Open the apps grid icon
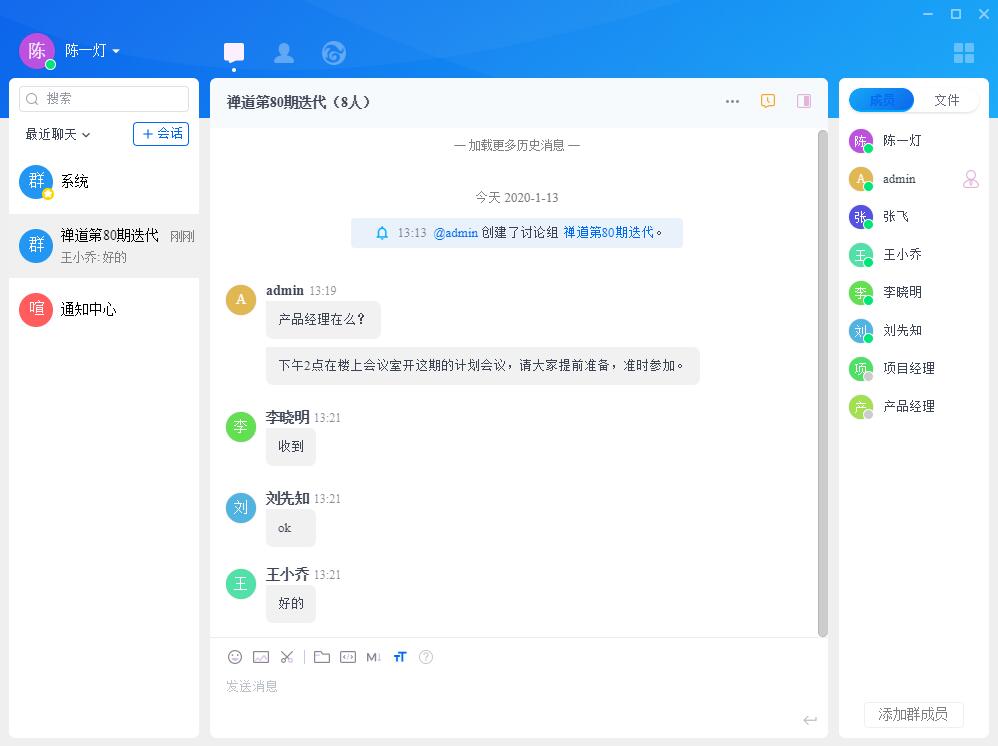Screen dimensions: 998x746 coord(964,53)
